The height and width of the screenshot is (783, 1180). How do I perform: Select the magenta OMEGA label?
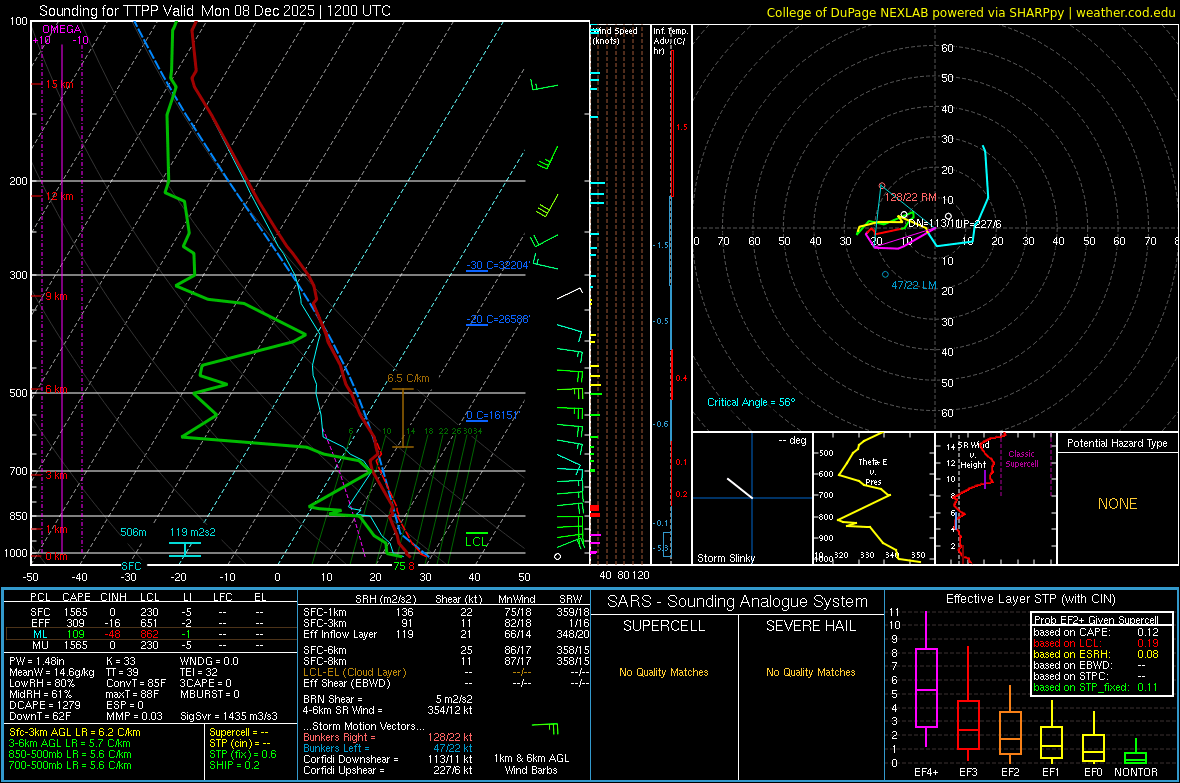point(62,29)
